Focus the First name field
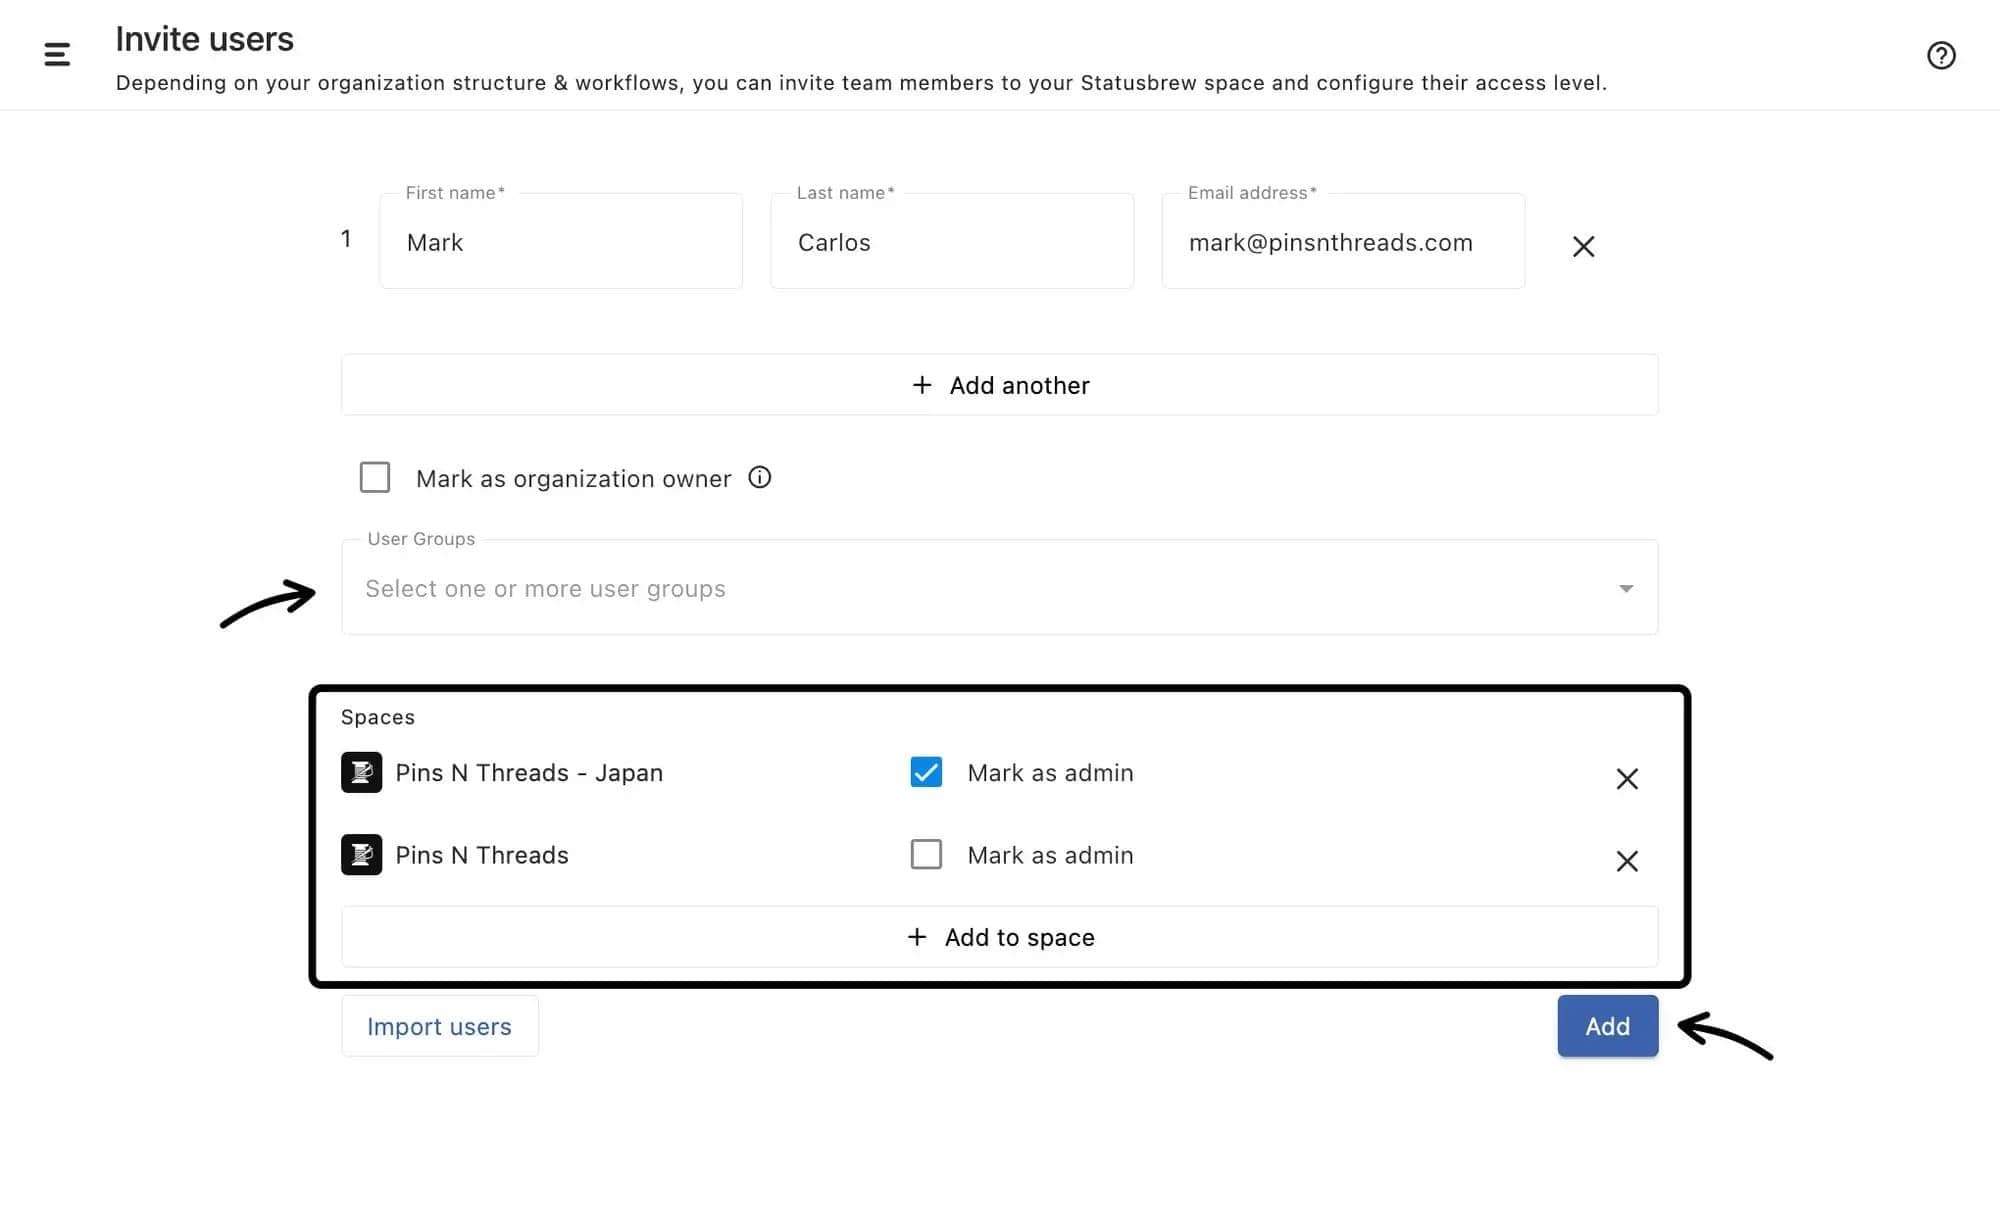The width and height of the screenshot is (2000, 1228). [561, 241]
